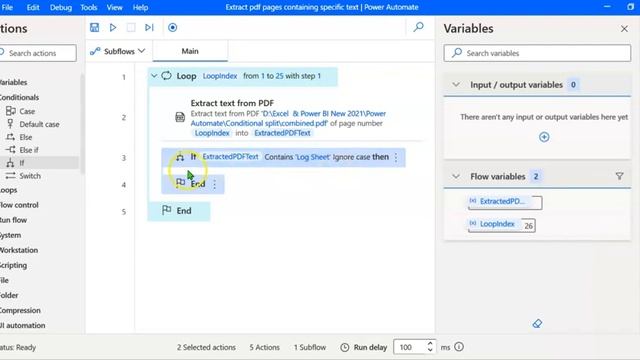This screenshot has height=360, width=640.
Task: Click the '2 Selected actions' status text
Action: [x=206, y=347]
